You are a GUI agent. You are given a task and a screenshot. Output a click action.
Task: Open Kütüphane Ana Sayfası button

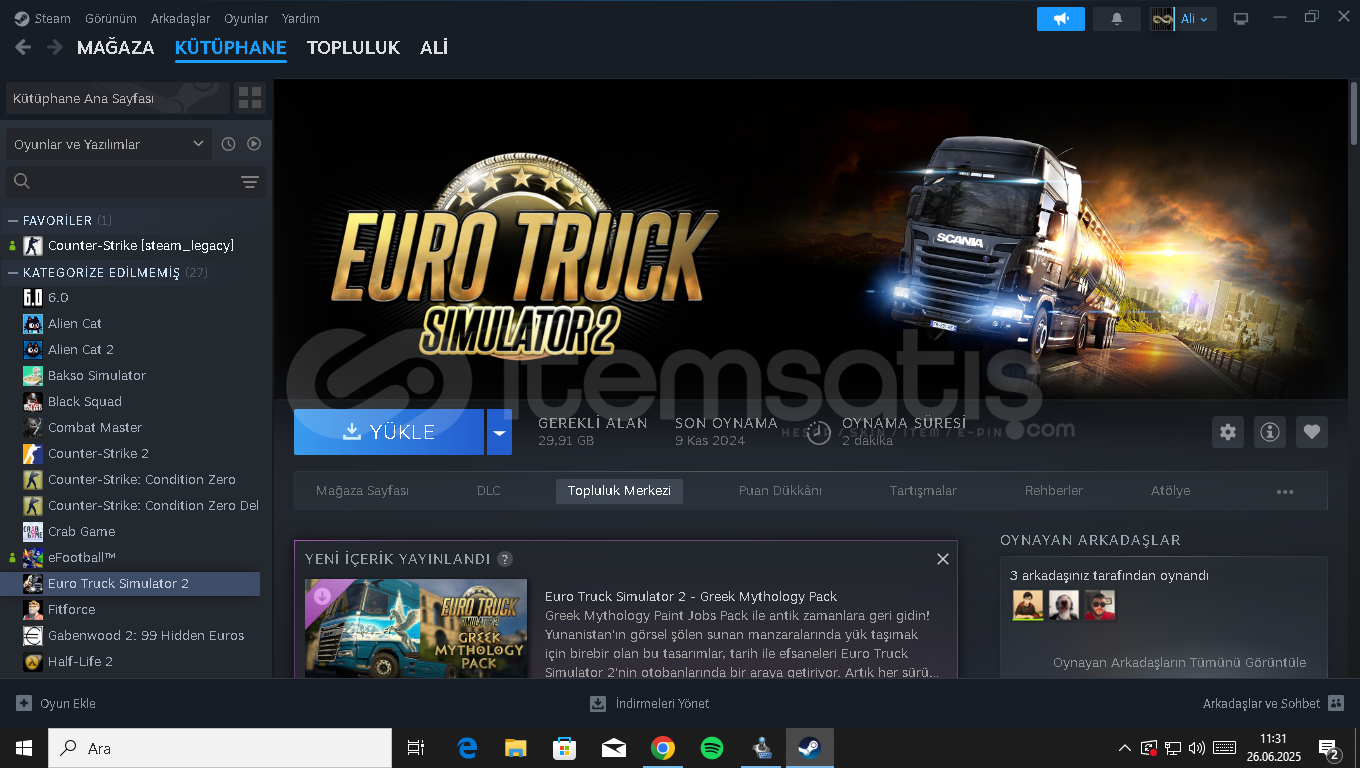(117, 98)
